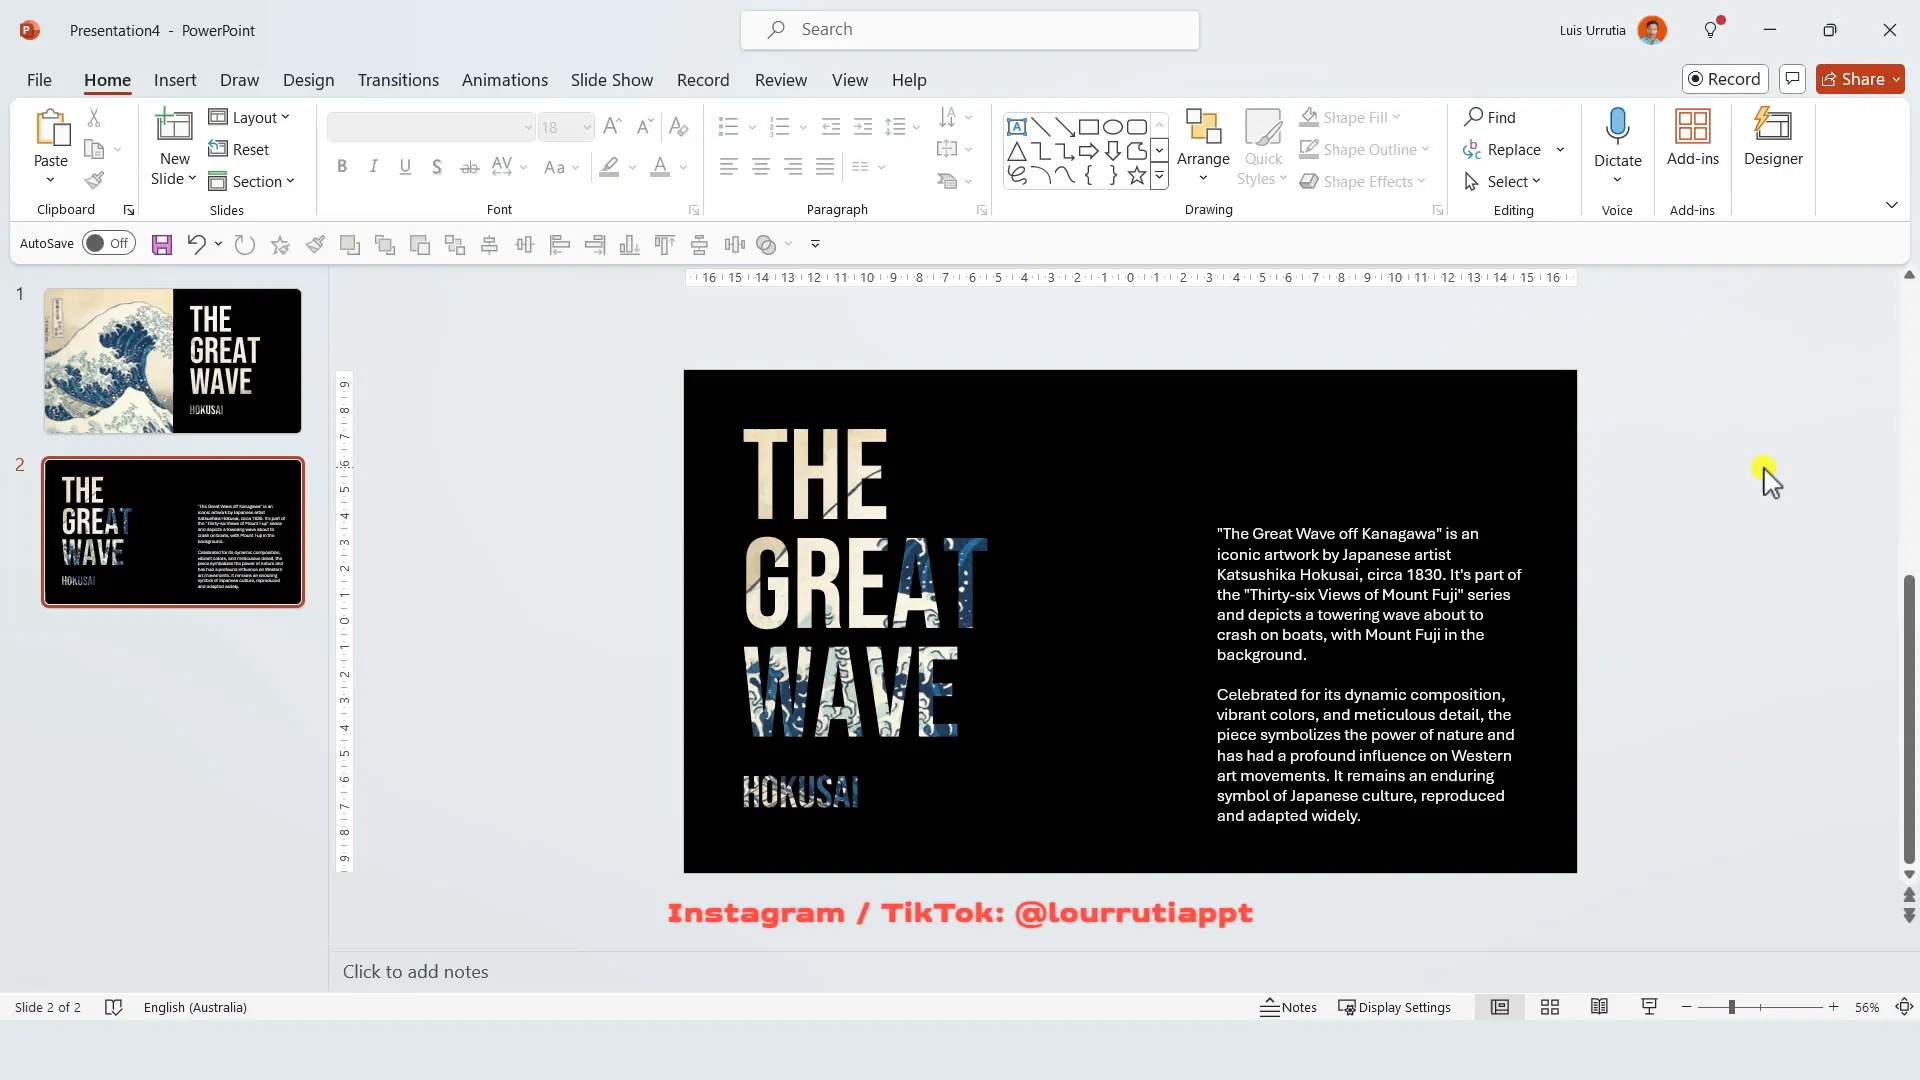Open the Select dropdown in Editing
Viewport: 1920px width, 1080px height.
tap(1502, 181)
